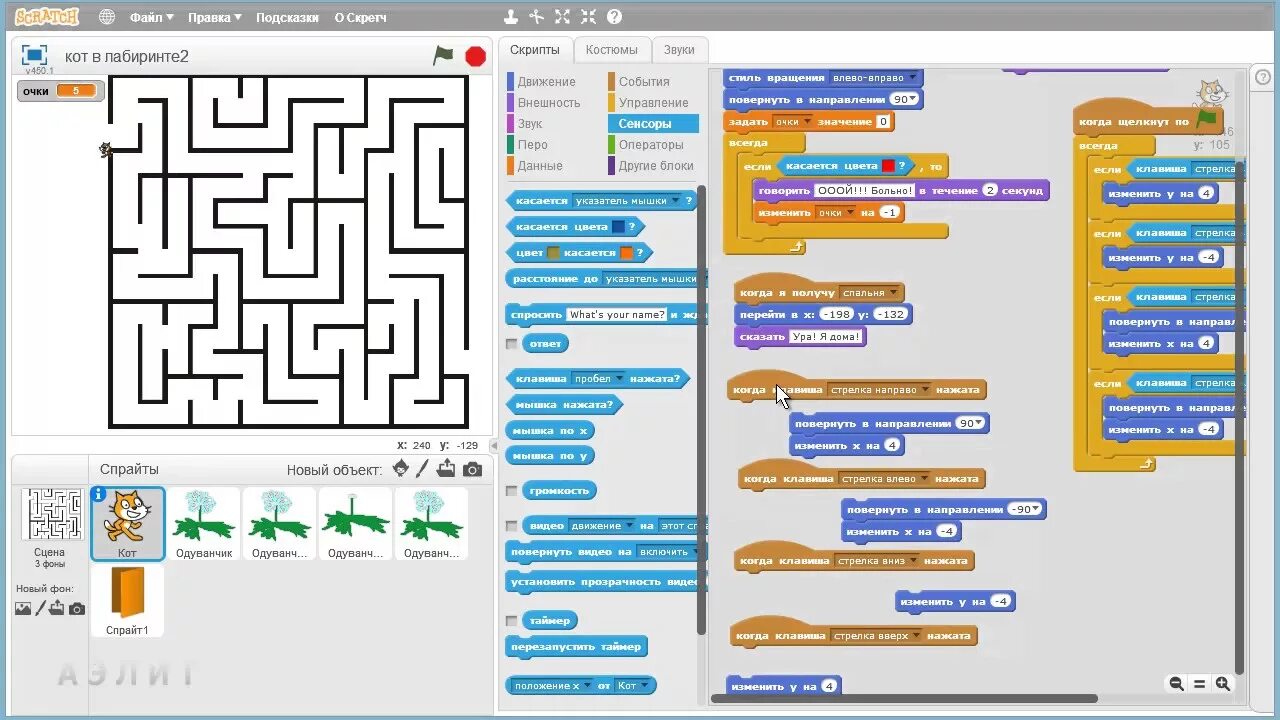The height and width of the screenshot is (720, 1280).
Task: Toggle the таймер reporter checkbox
Action: [x=512, y=620]
